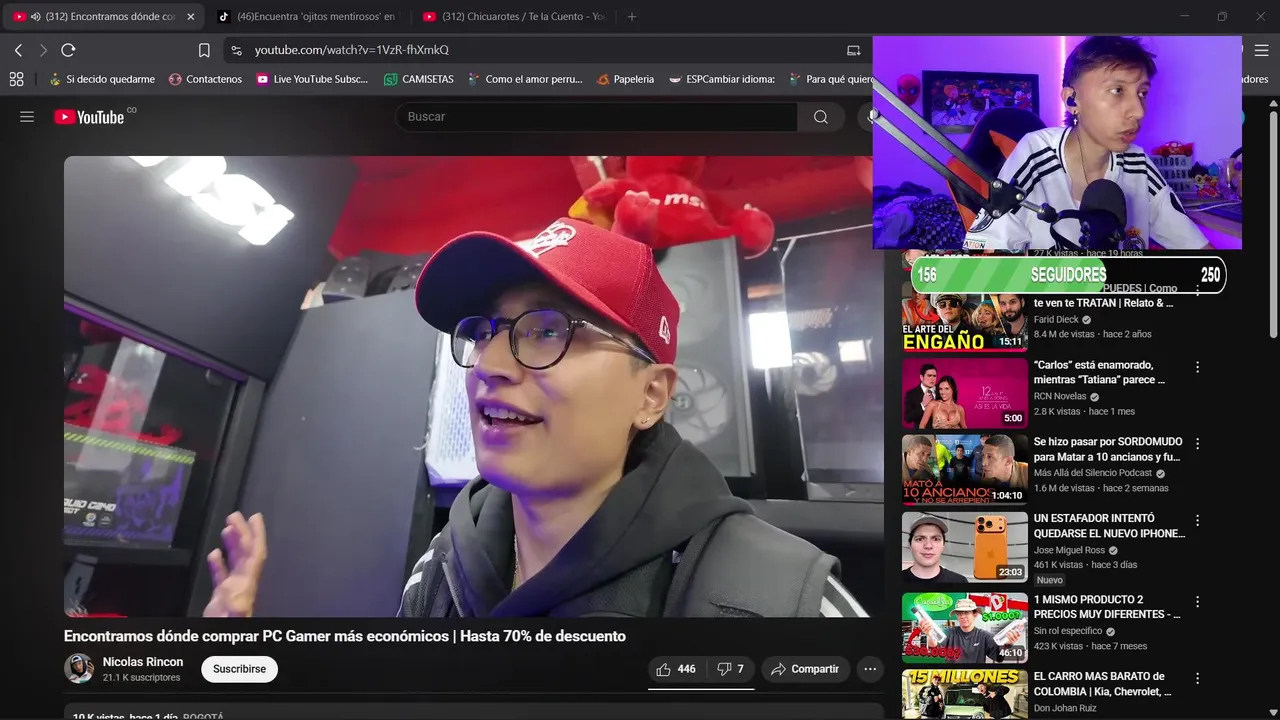
Task: Go back with the browser back arrow
Action: coord(18,50)
